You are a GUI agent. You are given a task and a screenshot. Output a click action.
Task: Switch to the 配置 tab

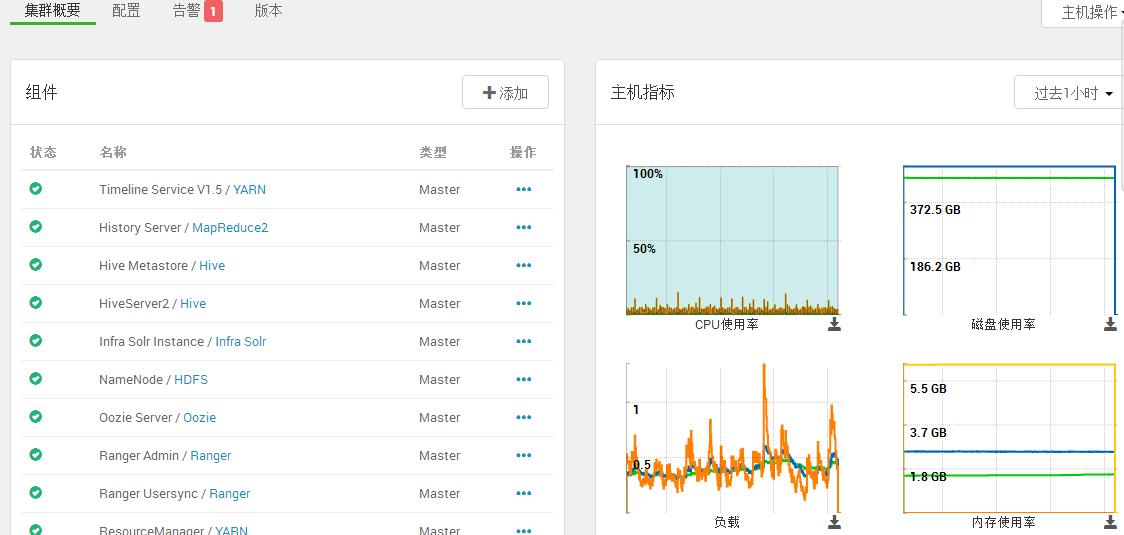[126, 11]
